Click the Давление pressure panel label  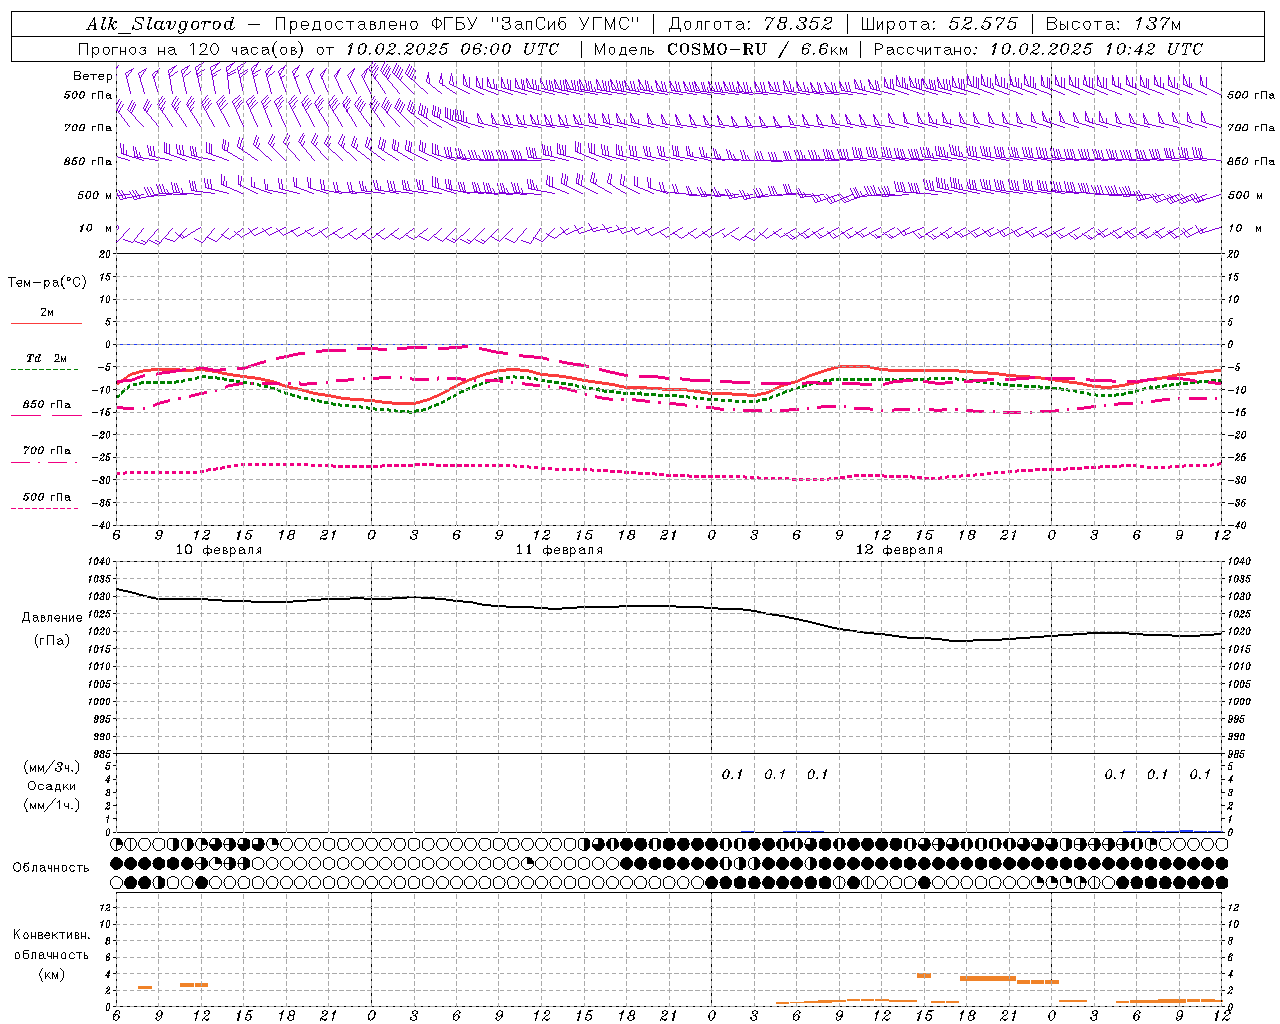click(52, 618)
